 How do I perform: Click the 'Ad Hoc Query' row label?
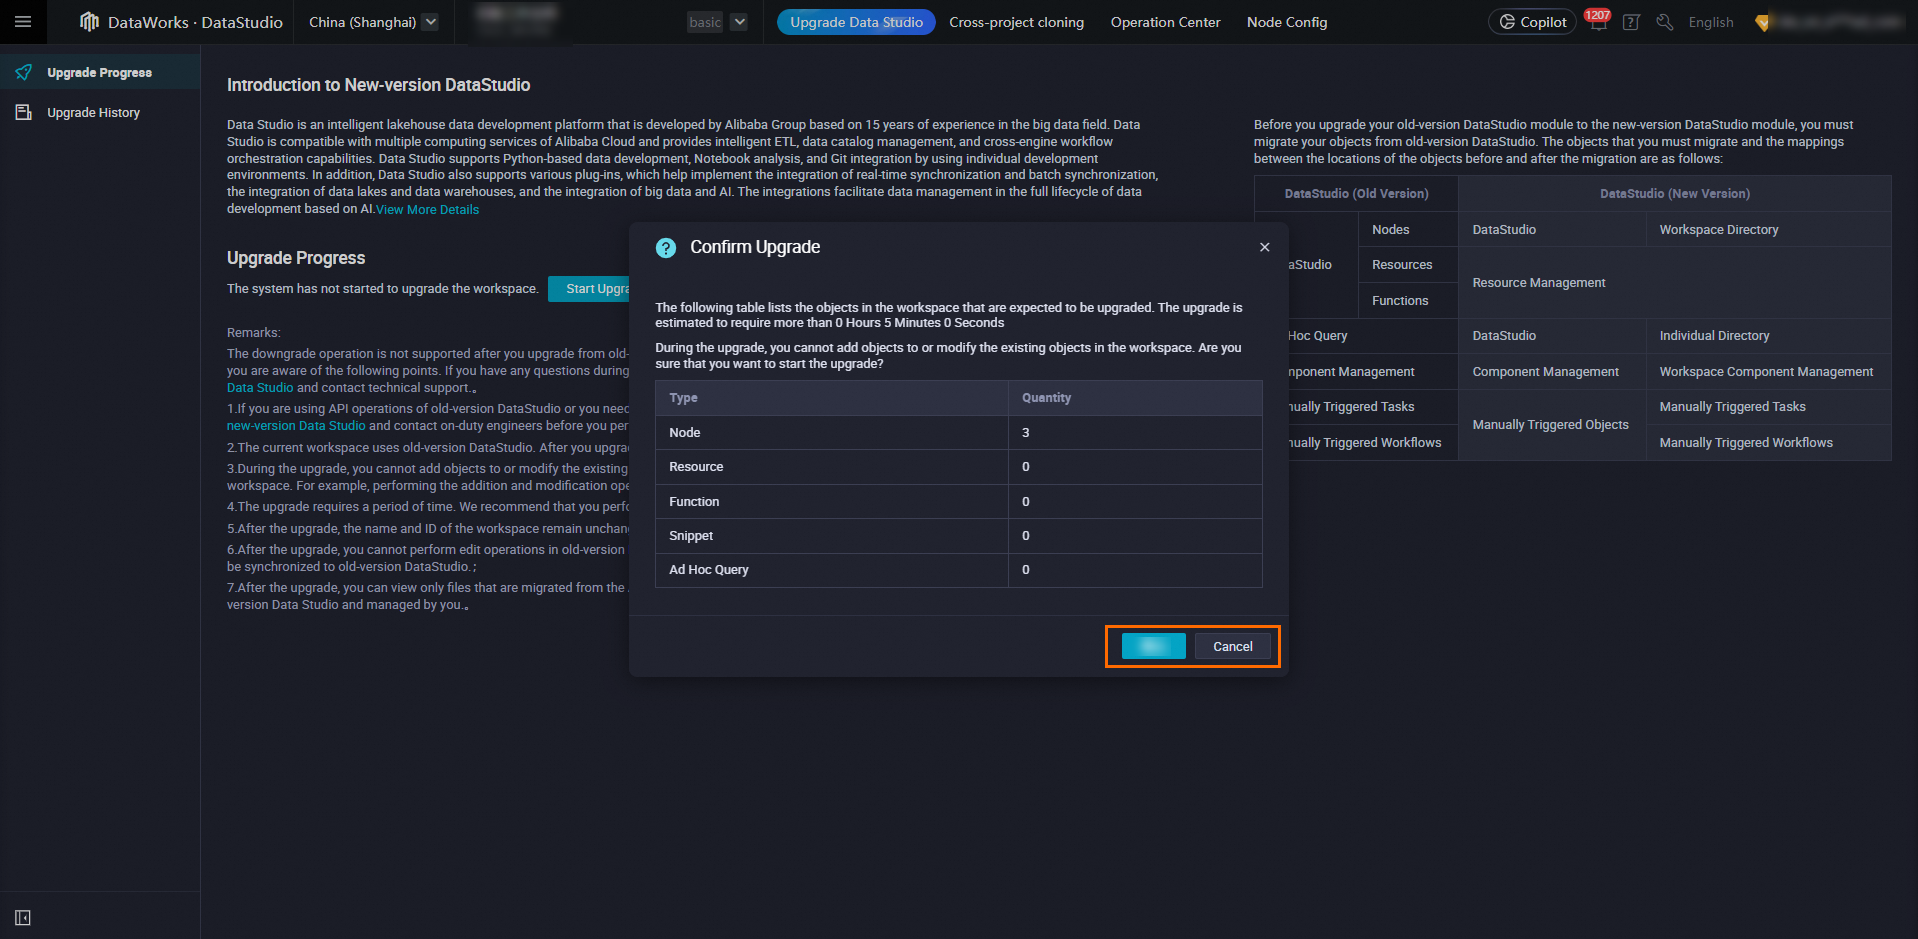[709, 570]
